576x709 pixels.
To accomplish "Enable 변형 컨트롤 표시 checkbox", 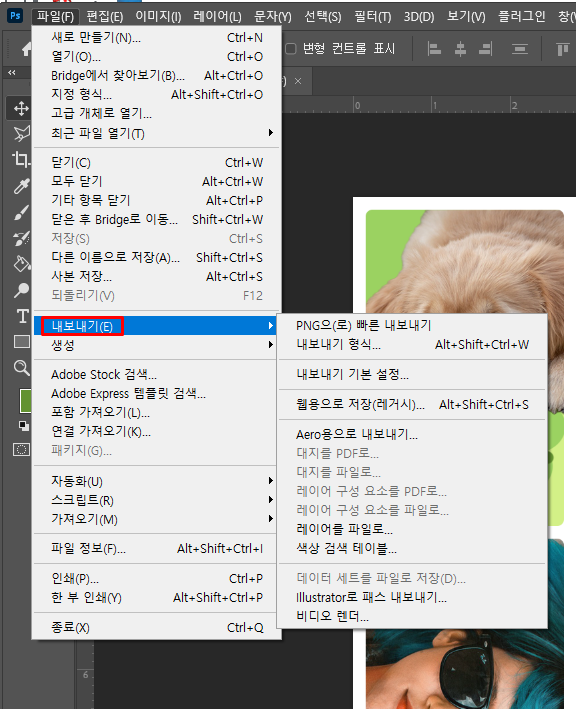I will [x=291, y=48].
